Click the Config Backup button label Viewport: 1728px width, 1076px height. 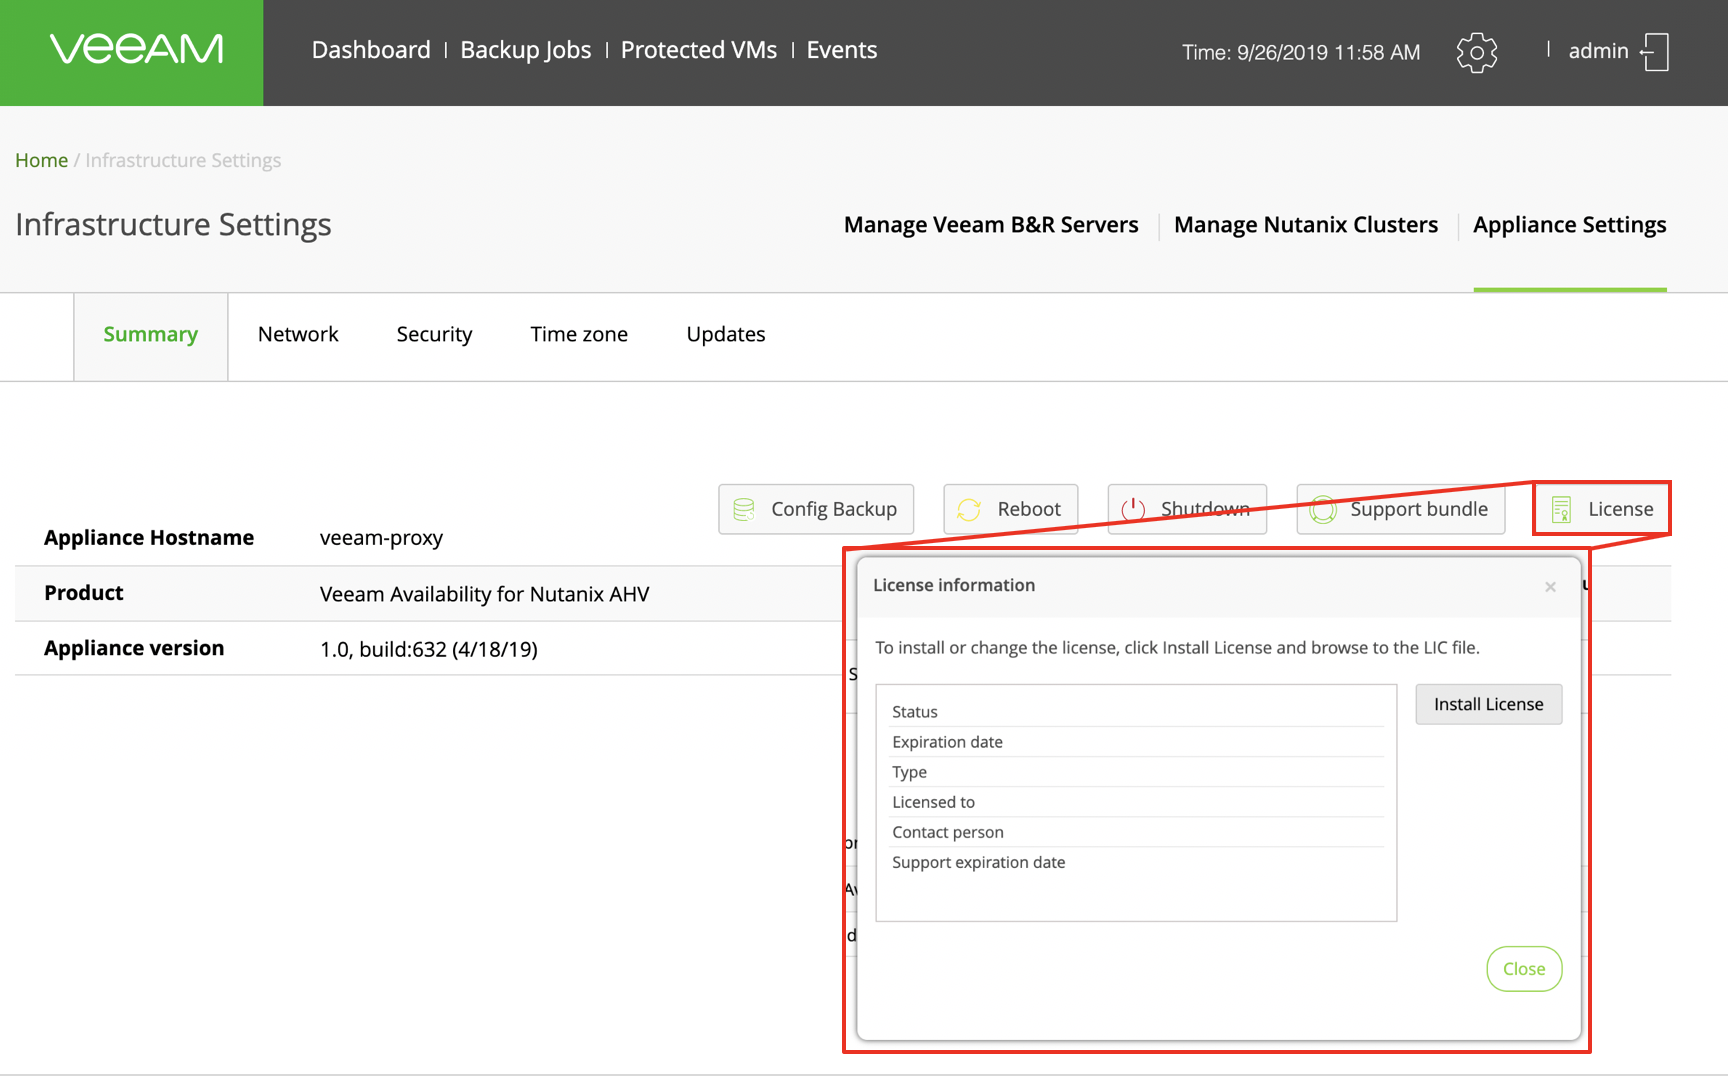(834, 509)
